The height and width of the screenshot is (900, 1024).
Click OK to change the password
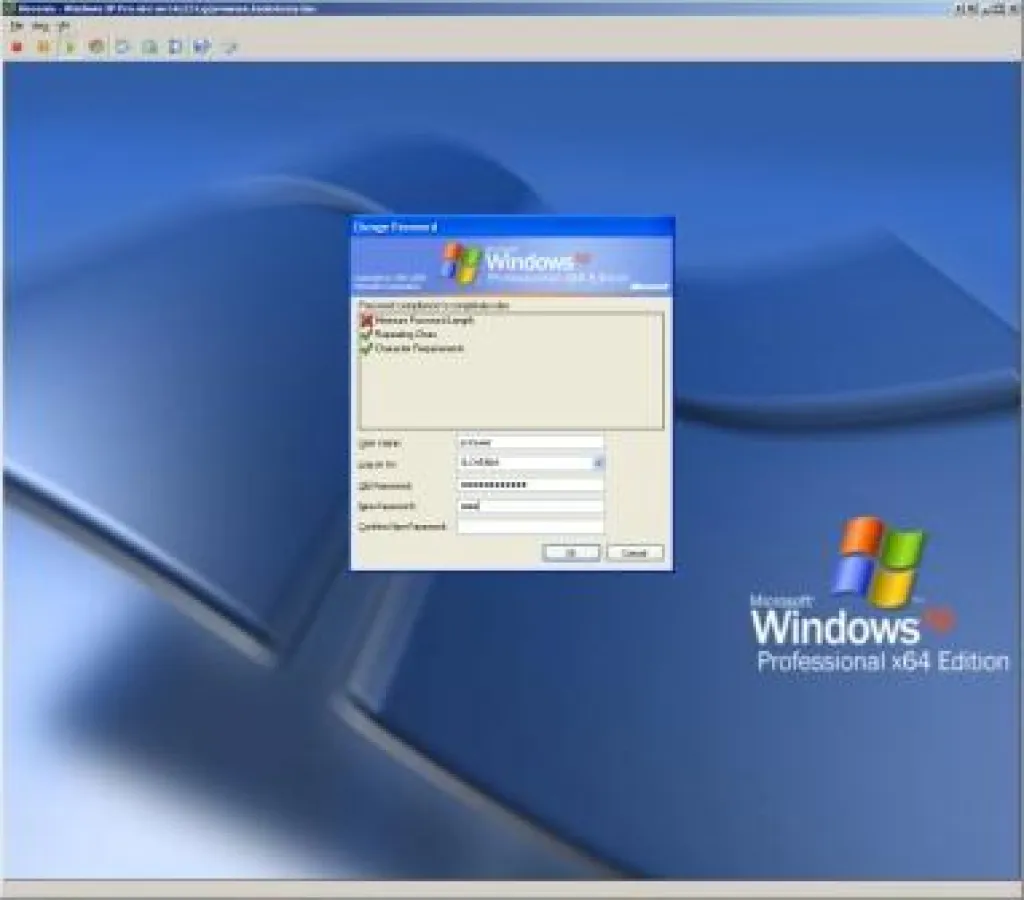[x=572, y=553]
